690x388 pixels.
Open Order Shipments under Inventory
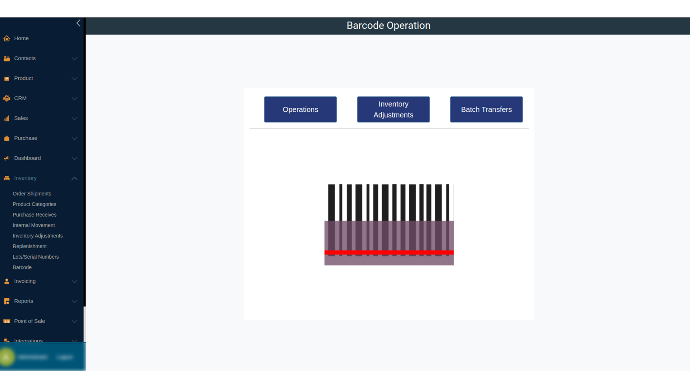(32, 194)
